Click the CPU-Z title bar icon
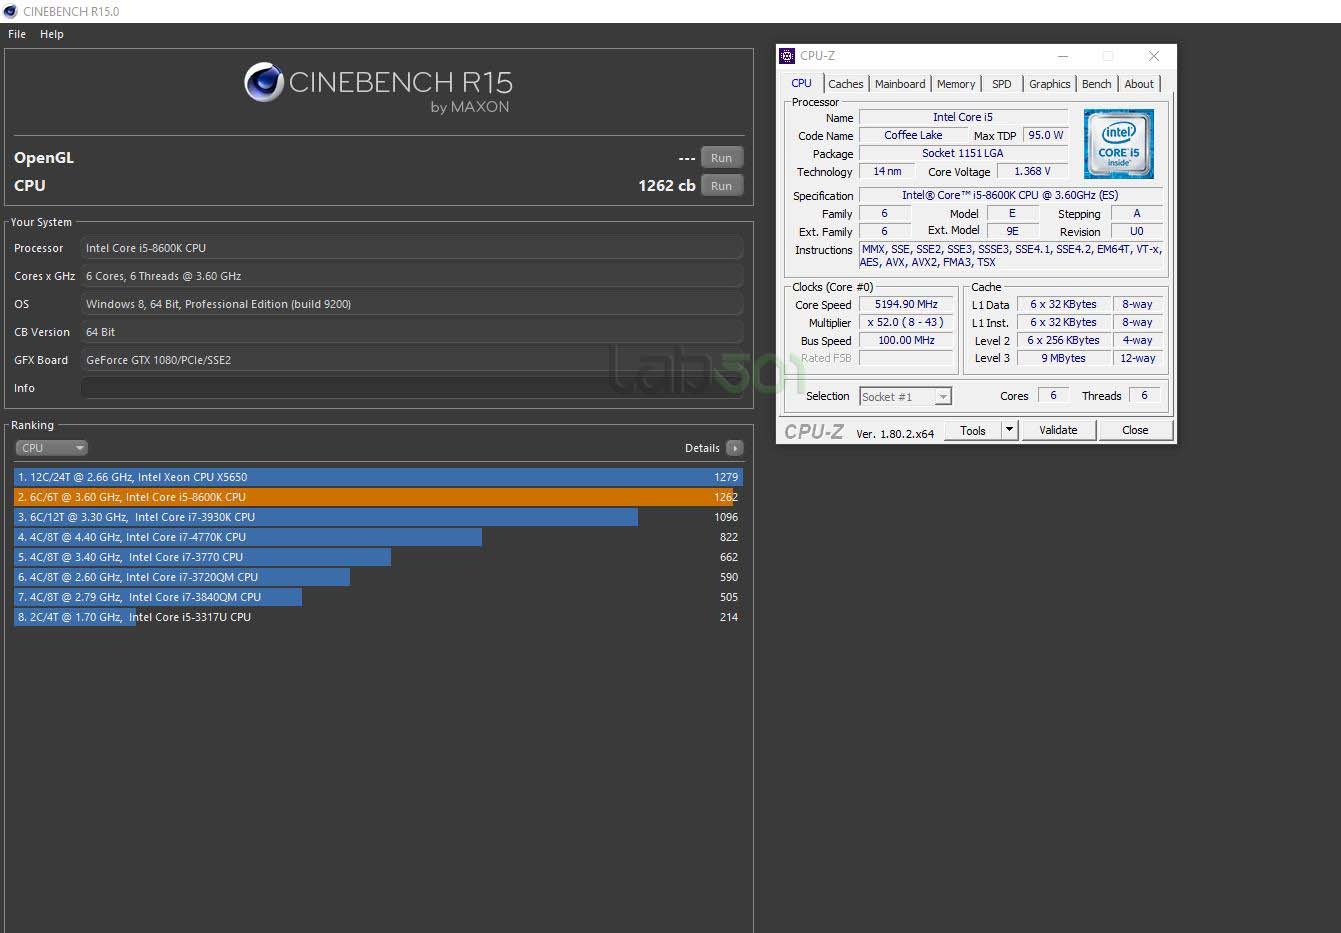Image resolution: width=1341 pixels, height=933 pixels. click(x=787, y=56)
